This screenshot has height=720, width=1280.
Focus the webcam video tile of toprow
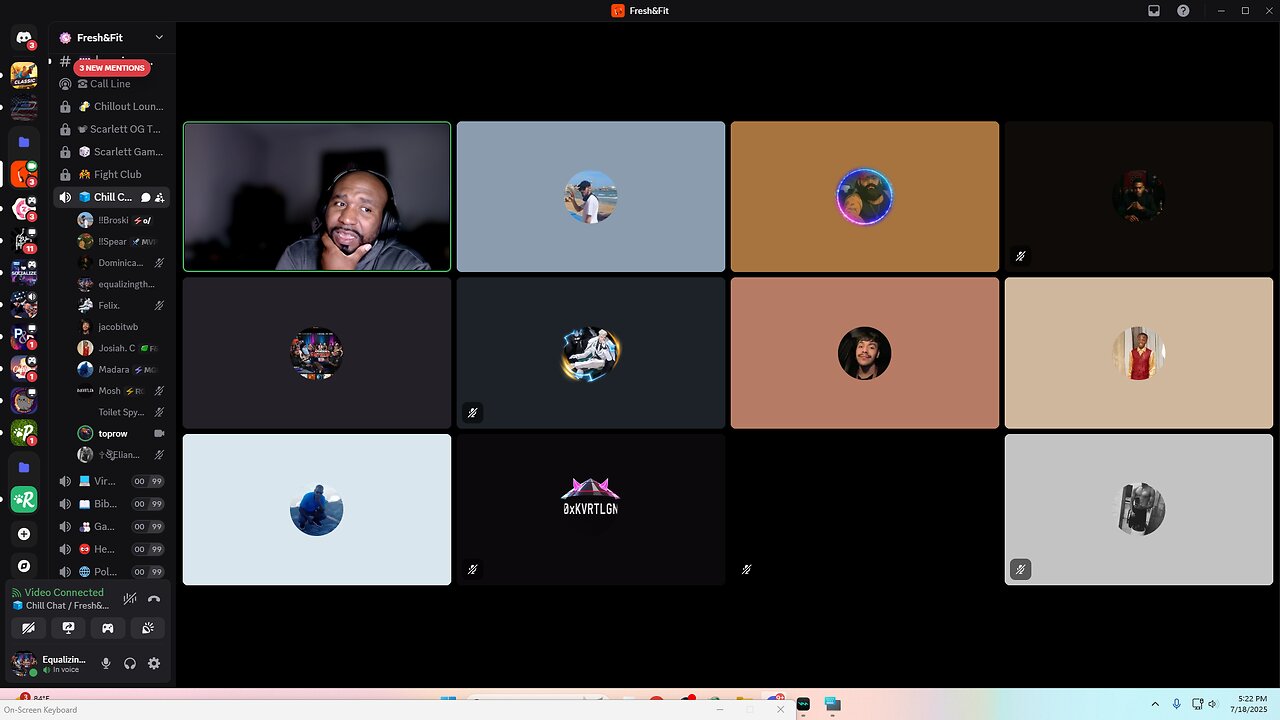coord(317,197)
